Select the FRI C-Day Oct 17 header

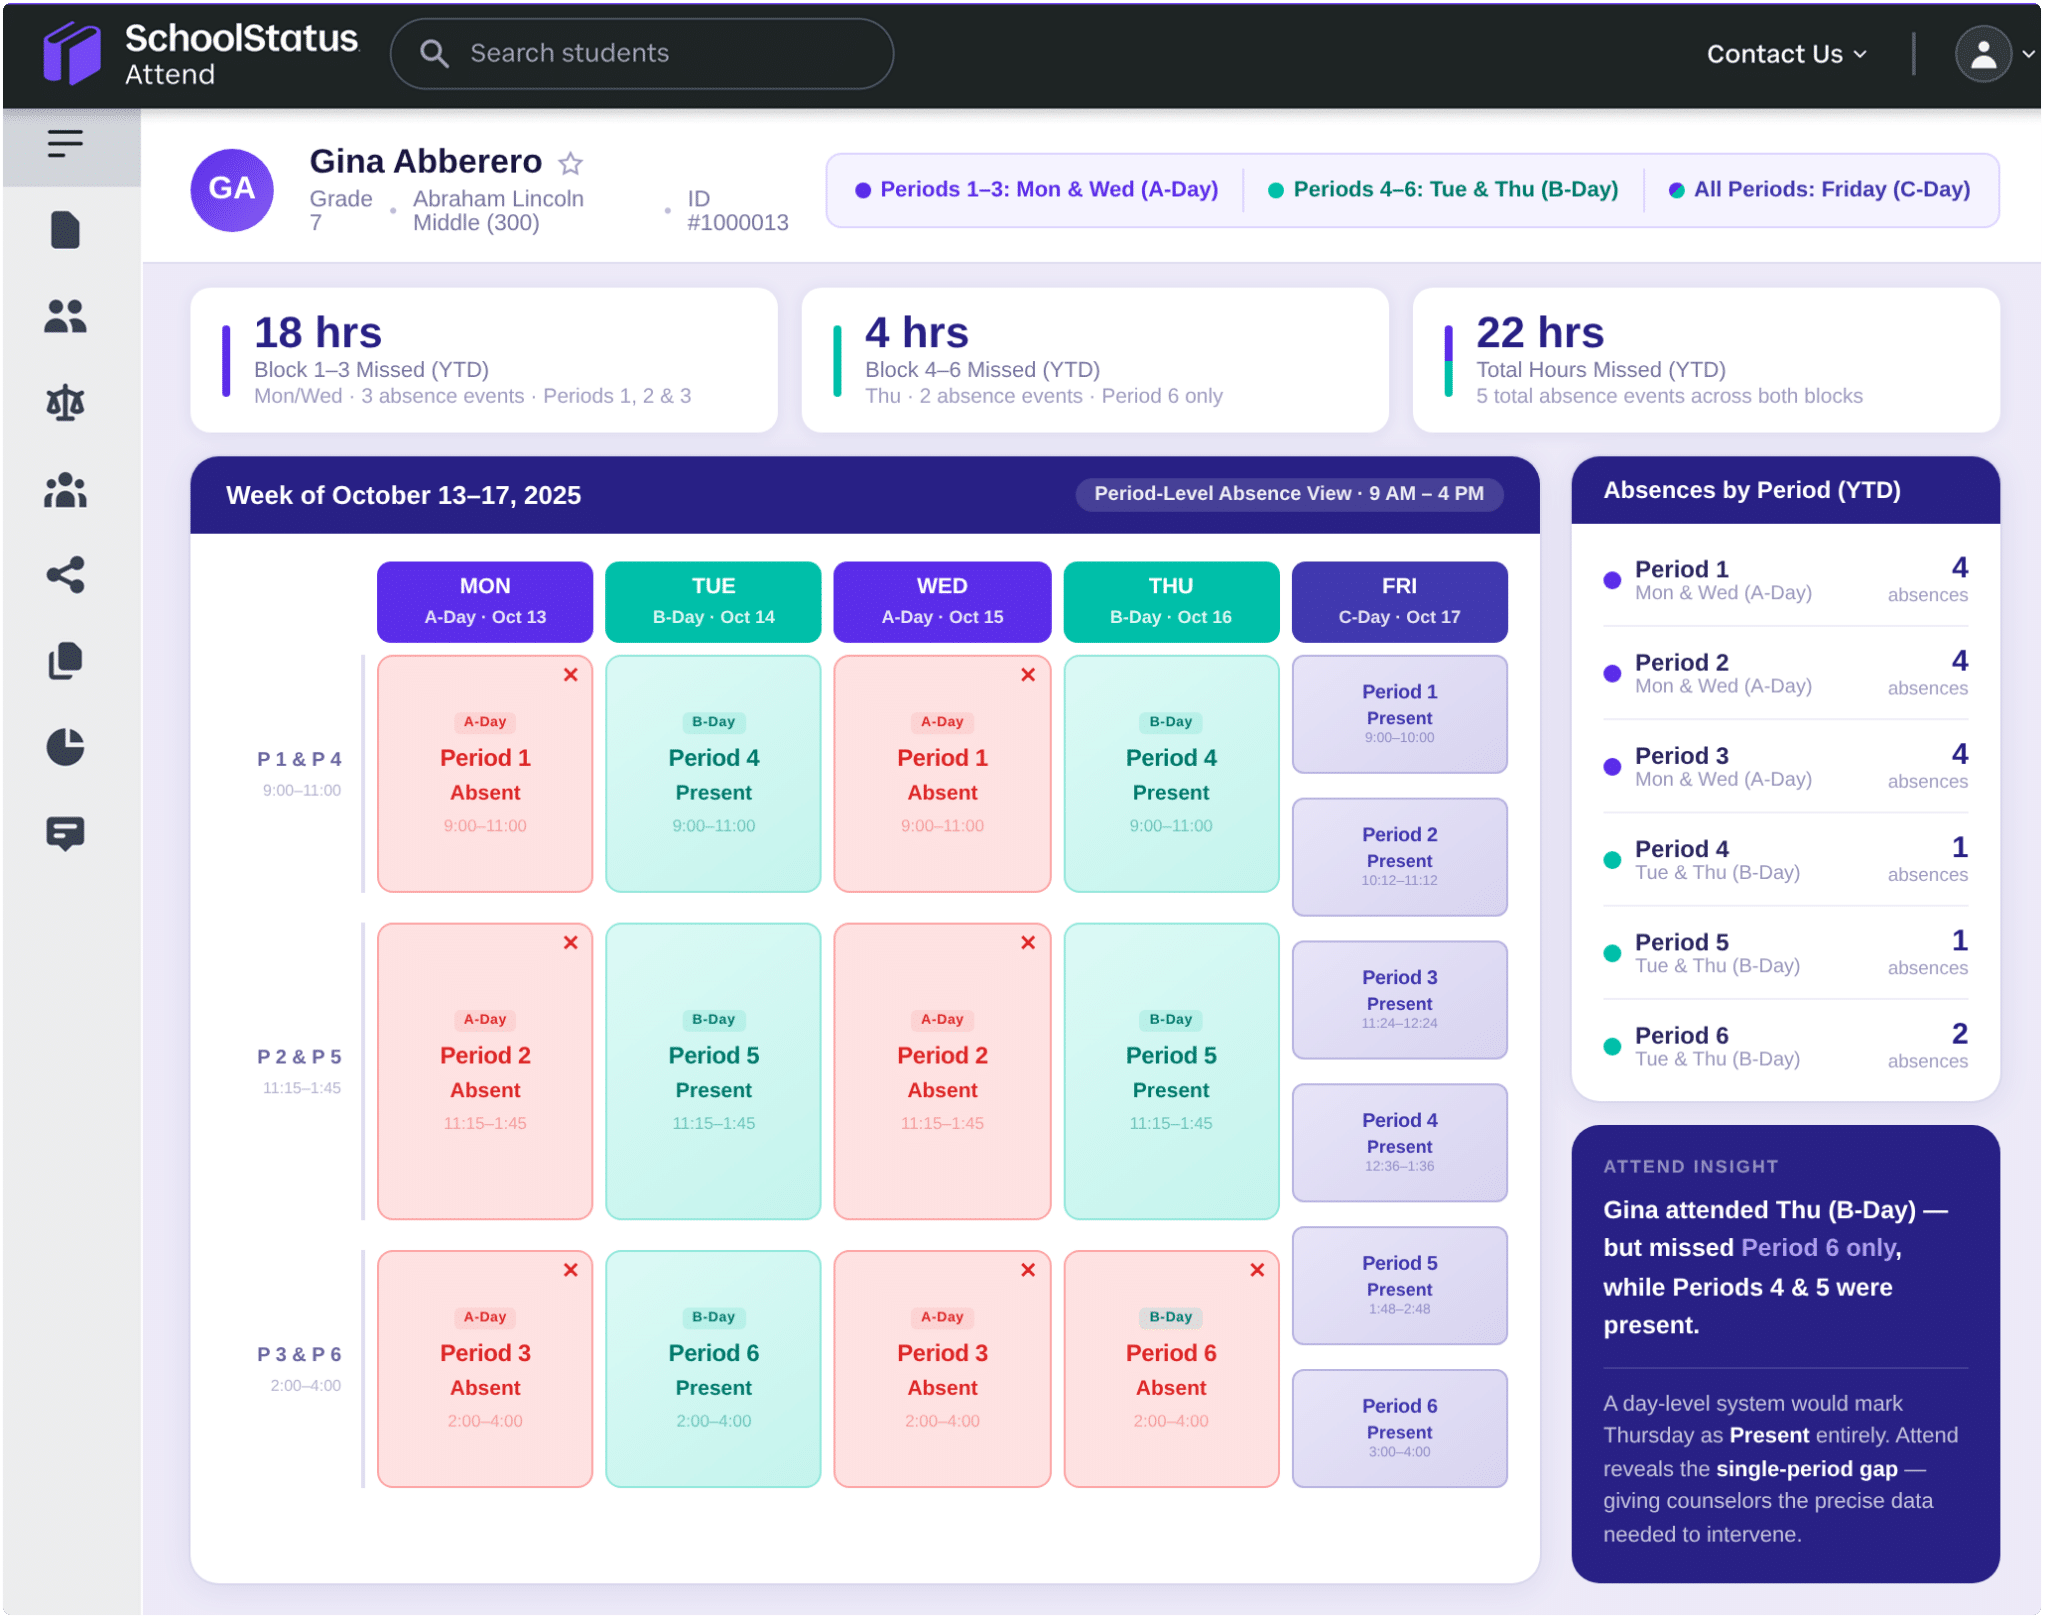point(1399,601)
